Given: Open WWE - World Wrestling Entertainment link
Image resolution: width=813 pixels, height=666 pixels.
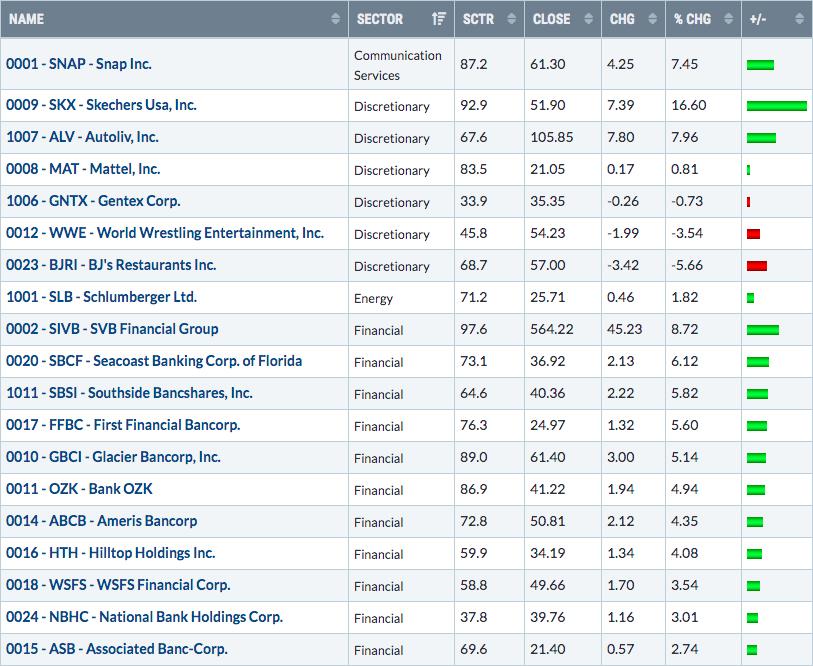Looking at the screenshot, I should 165,233.
